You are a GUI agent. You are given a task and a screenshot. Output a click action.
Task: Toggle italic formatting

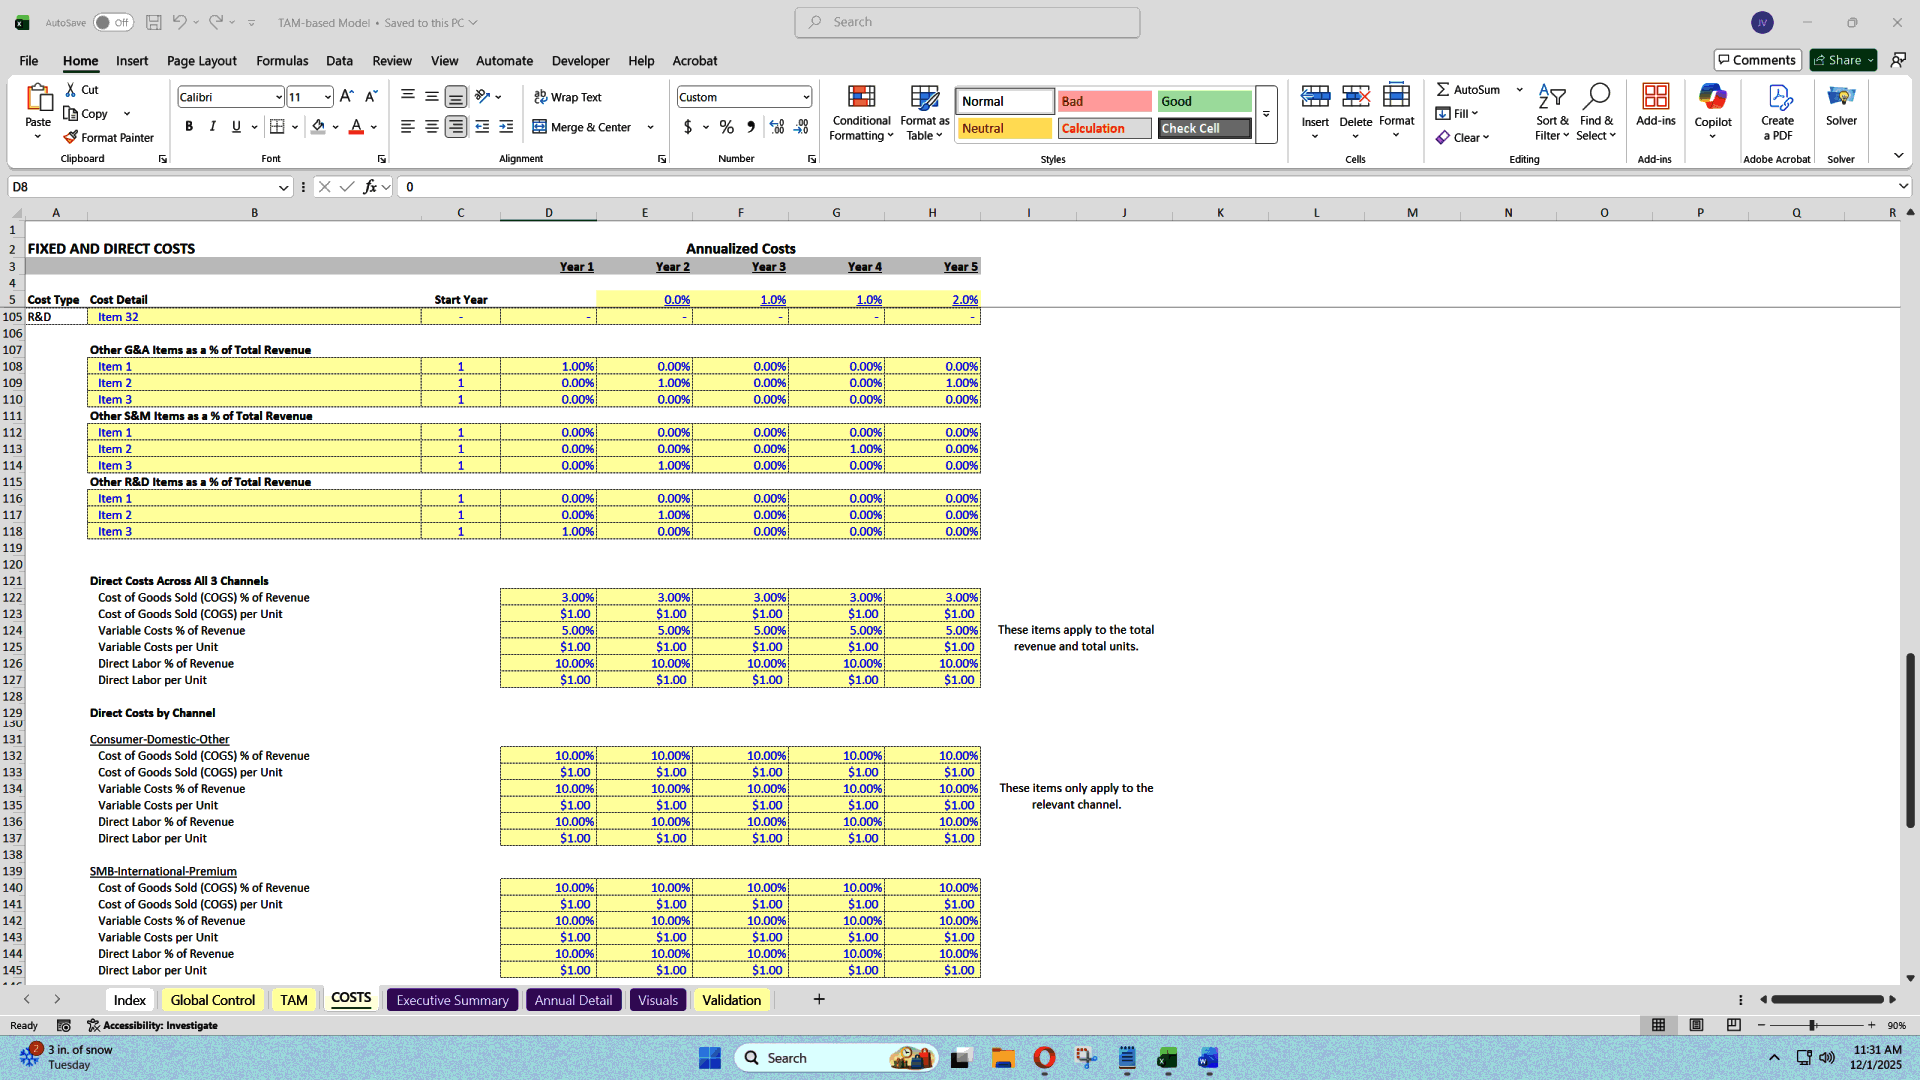(x=212, y=126)
